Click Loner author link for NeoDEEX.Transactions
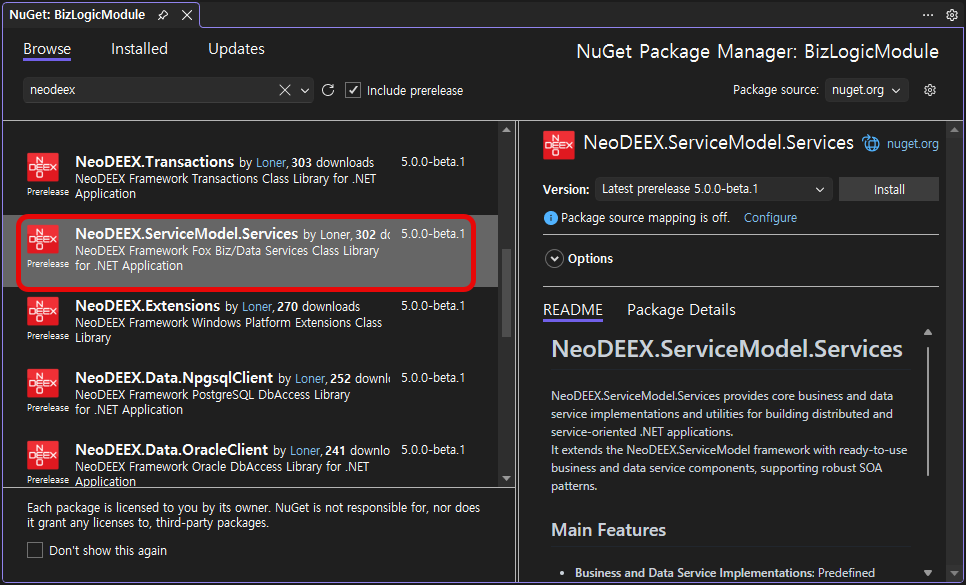966x585 pixels. (271, 163)
